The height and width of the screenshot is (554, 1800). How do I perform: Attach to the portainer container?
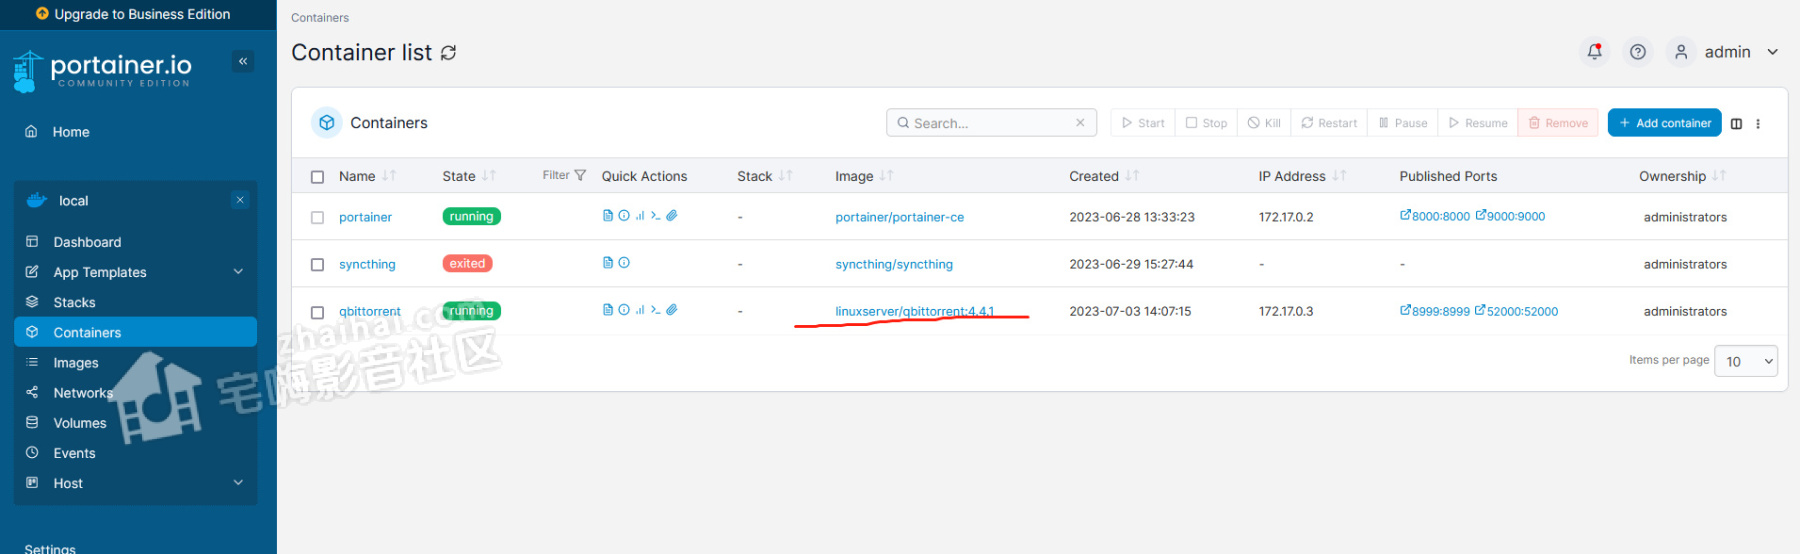(672, 216)
